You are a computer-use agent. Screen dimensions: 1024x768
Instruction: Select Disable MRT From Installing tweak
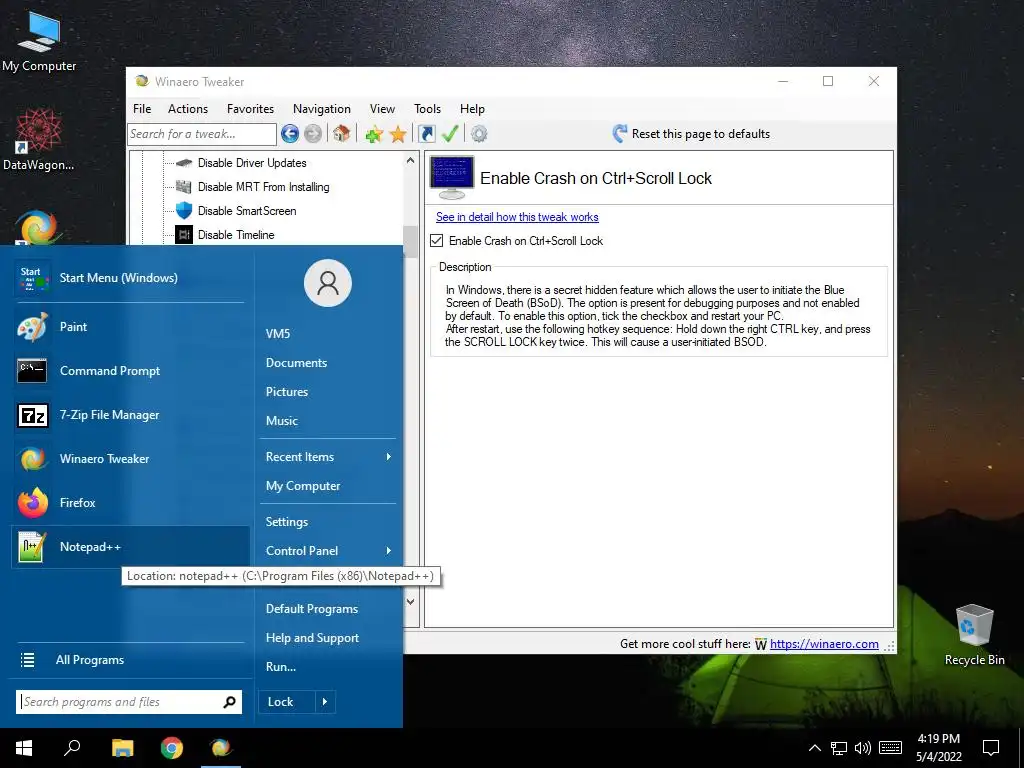pyautogui.click(x=263, y=187)
